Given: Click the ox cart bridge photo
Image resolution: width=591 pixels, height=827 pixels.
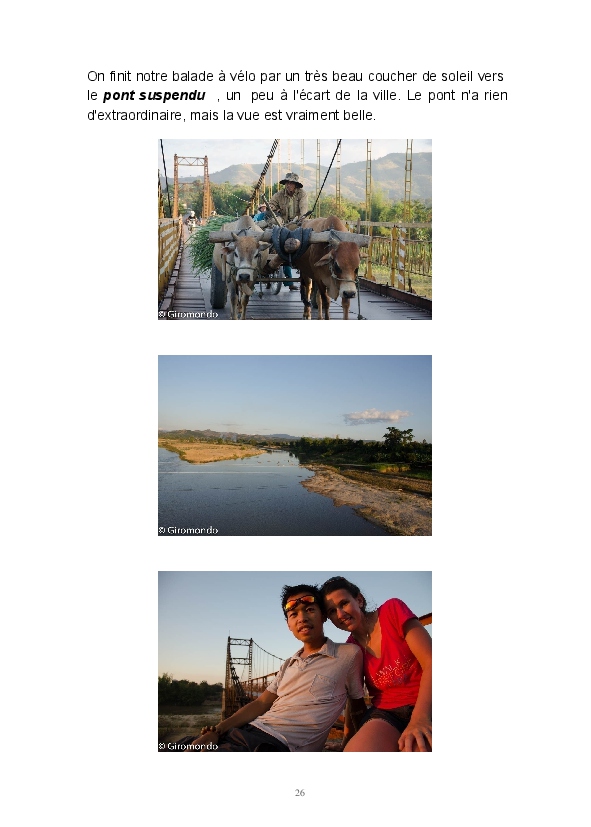Looking at the screenshot, I should [295, 229].
